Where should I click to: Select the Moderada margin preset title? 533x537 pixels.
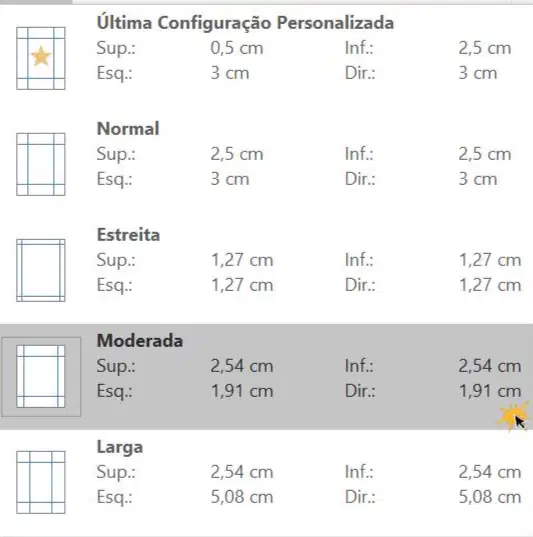point(140,341)
